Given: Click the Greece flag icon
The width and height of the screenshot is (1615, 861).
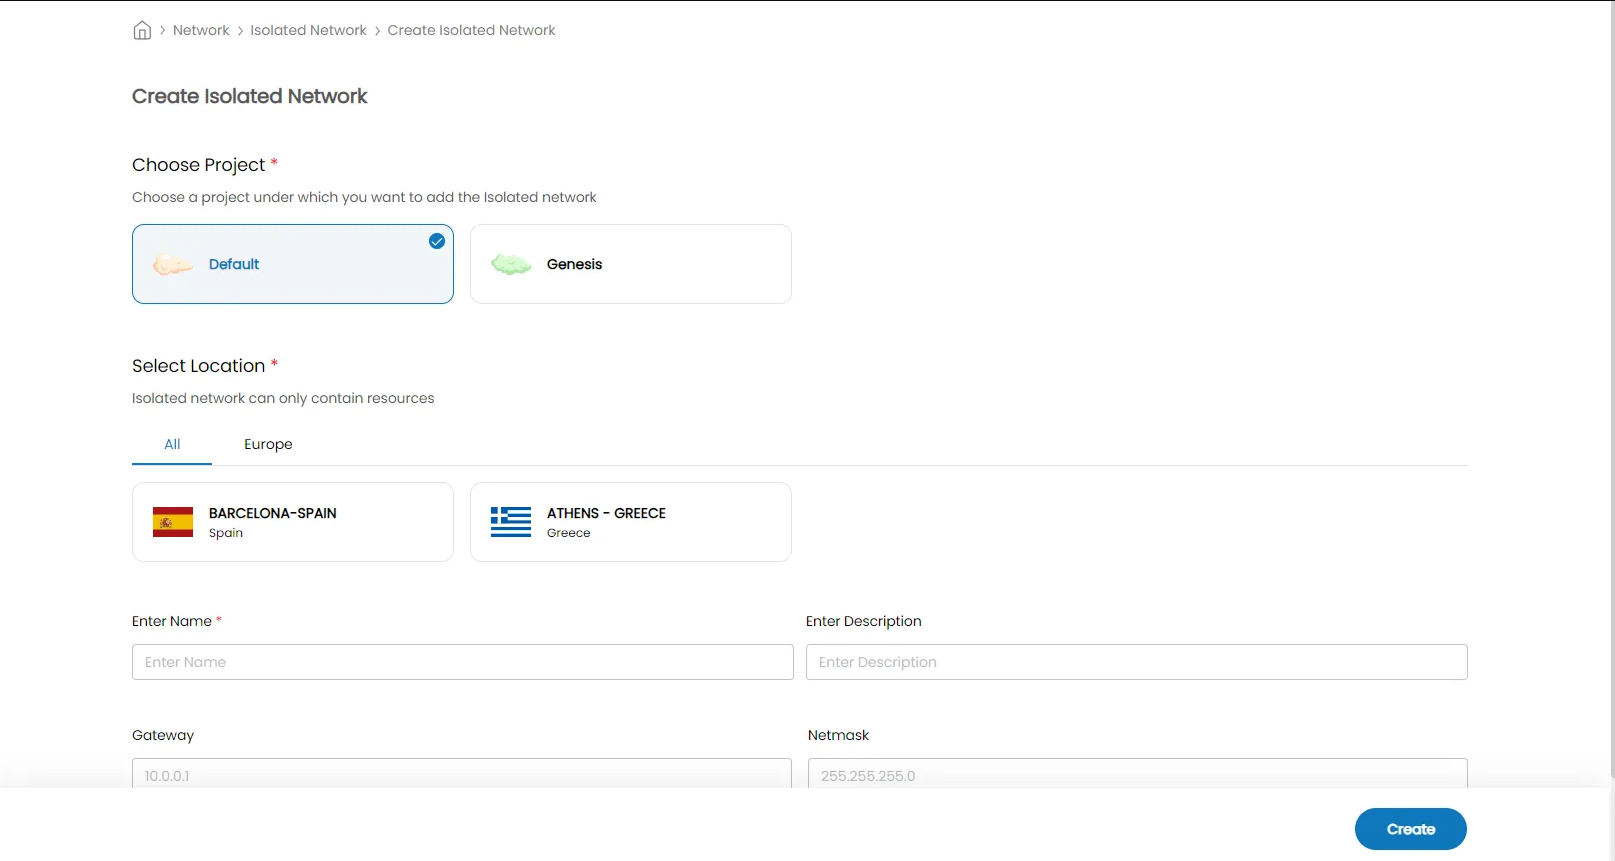Looking at the screenshot, I should (510, 522).
